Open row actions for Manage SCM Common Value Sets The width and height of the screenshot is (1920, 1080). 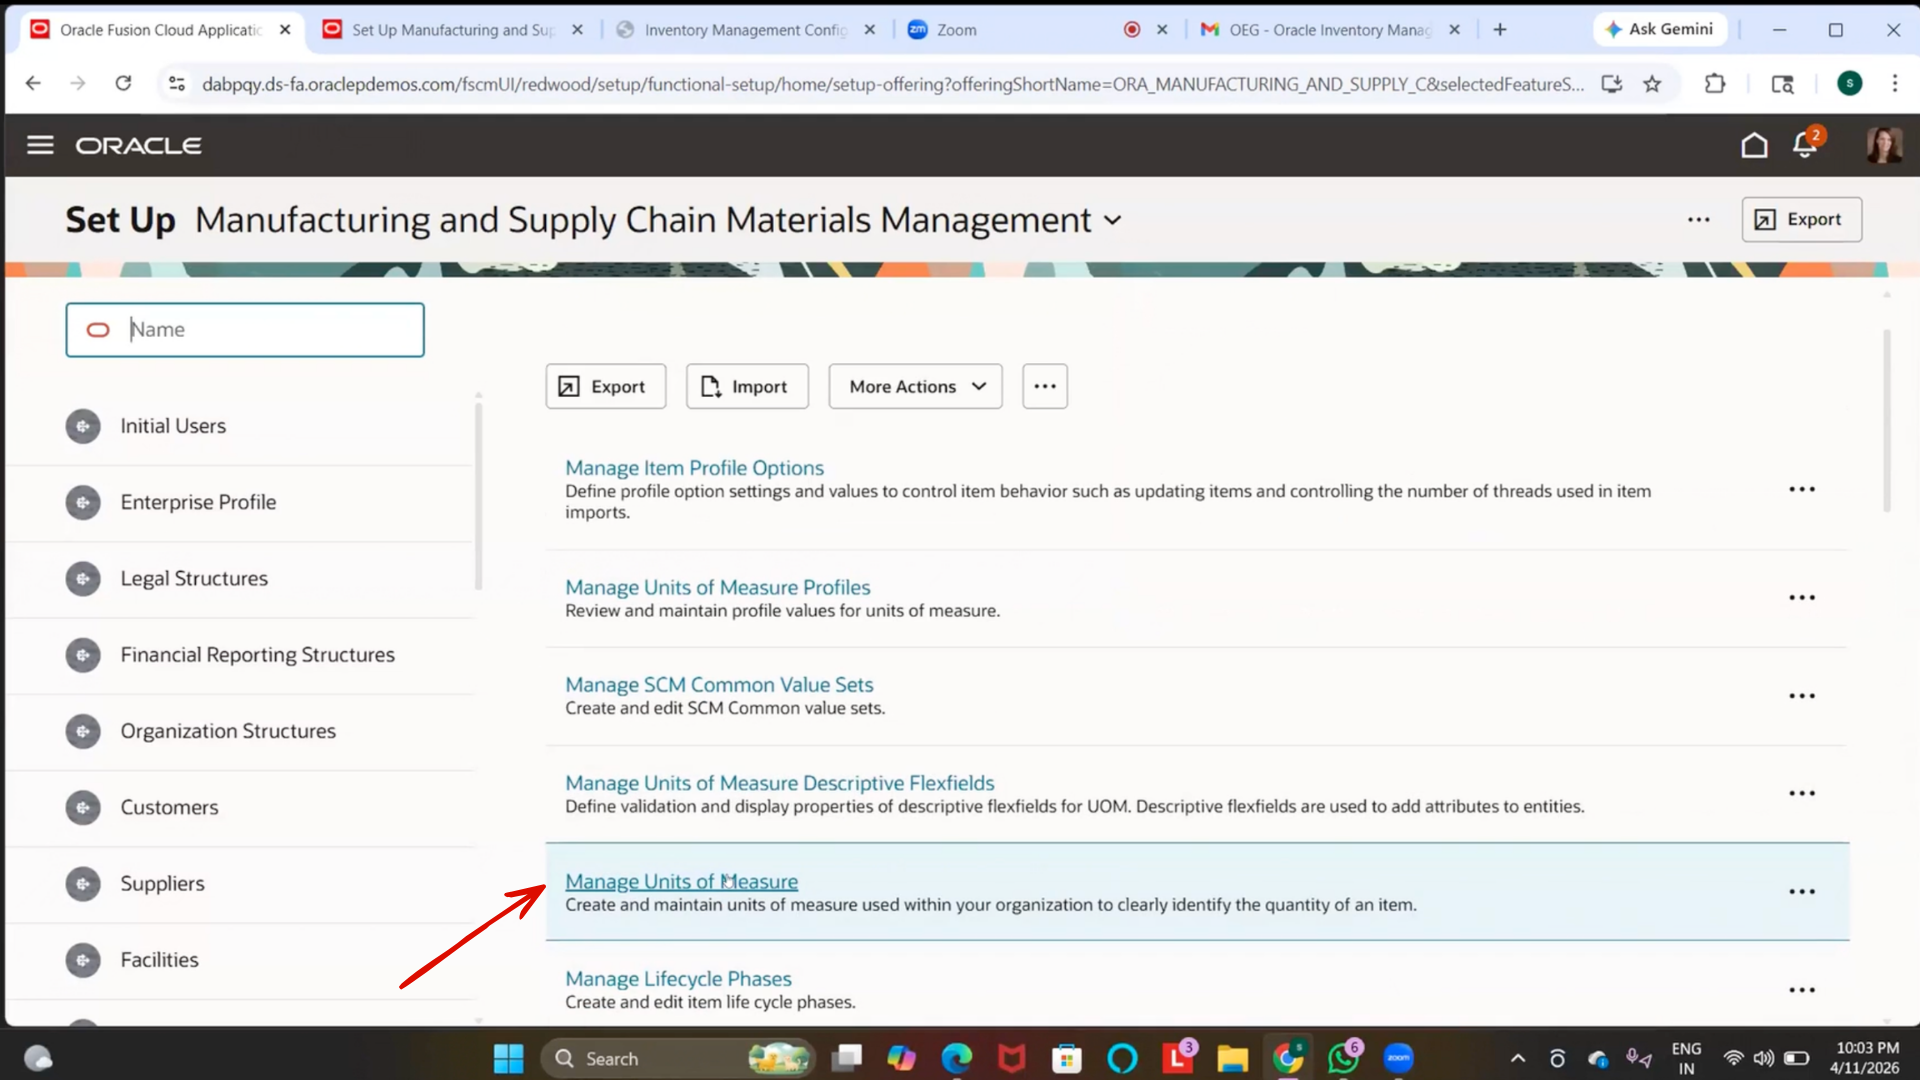(x=1802, y=696)
